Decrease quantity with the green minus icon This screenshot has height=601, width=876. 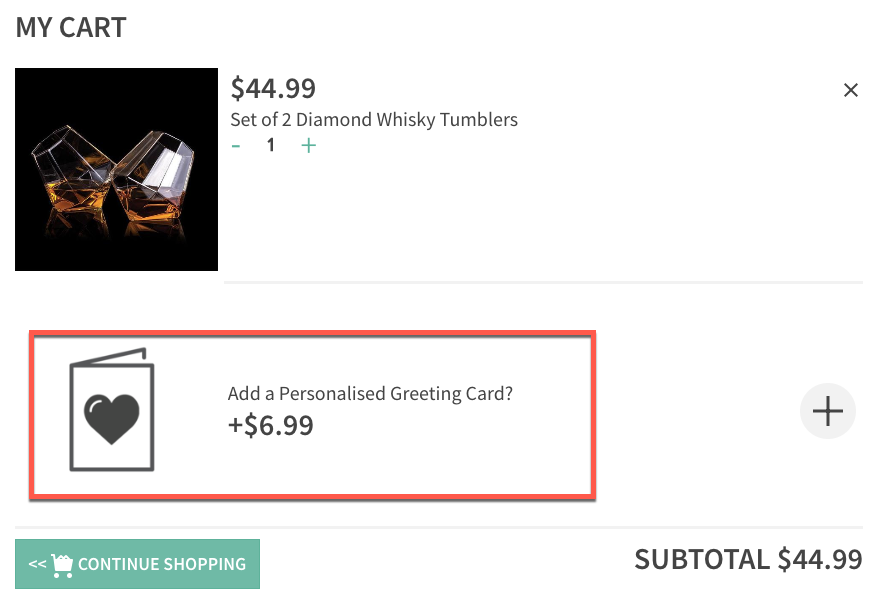point(236,146)
